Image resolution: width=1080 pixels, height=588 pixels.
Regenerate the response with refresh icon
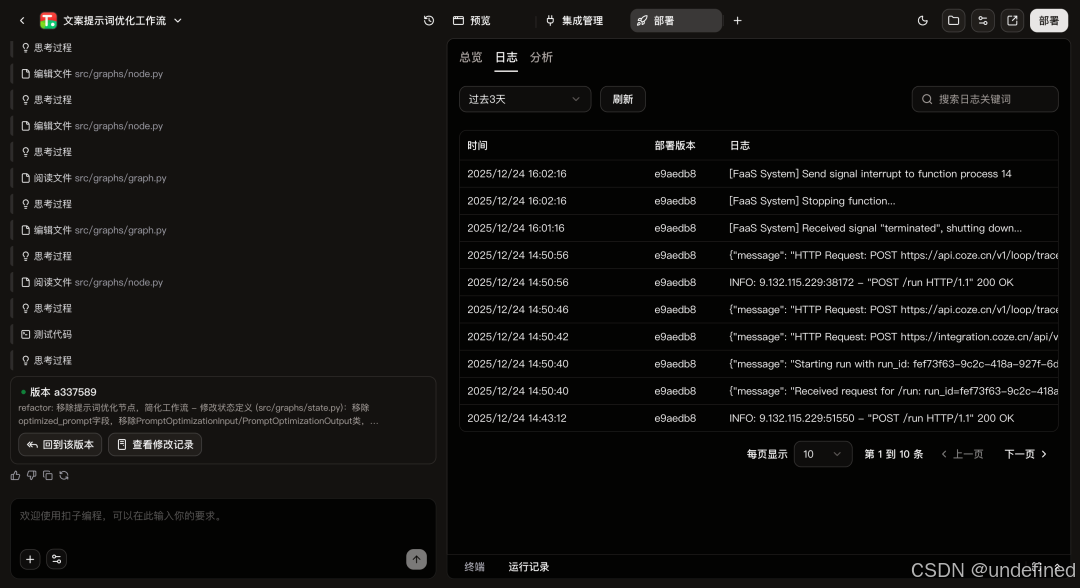(x=64, y=475)
